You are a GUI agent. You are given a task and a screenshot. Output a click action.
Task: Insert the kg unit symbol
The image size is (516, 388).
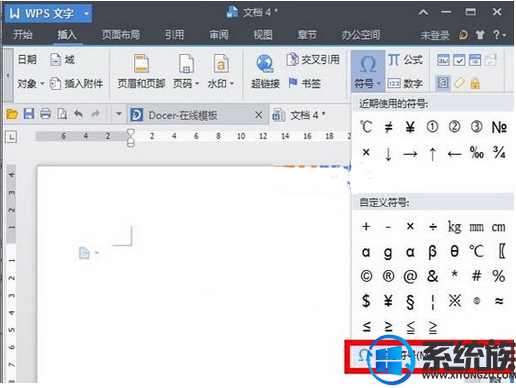pos(454,227)
